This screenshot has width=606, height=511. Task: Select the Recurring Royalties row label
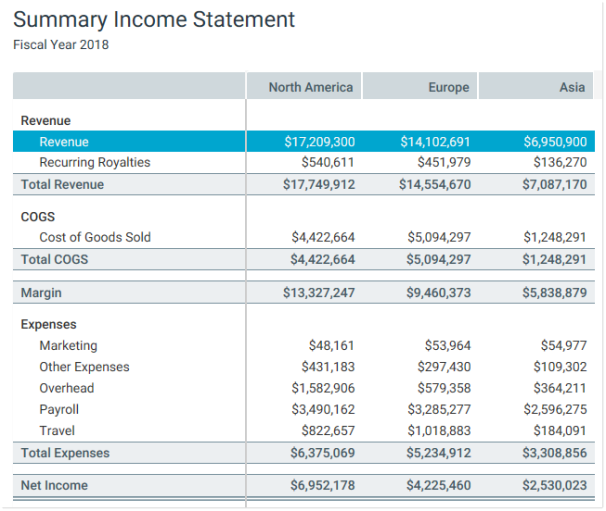point(94,162)
